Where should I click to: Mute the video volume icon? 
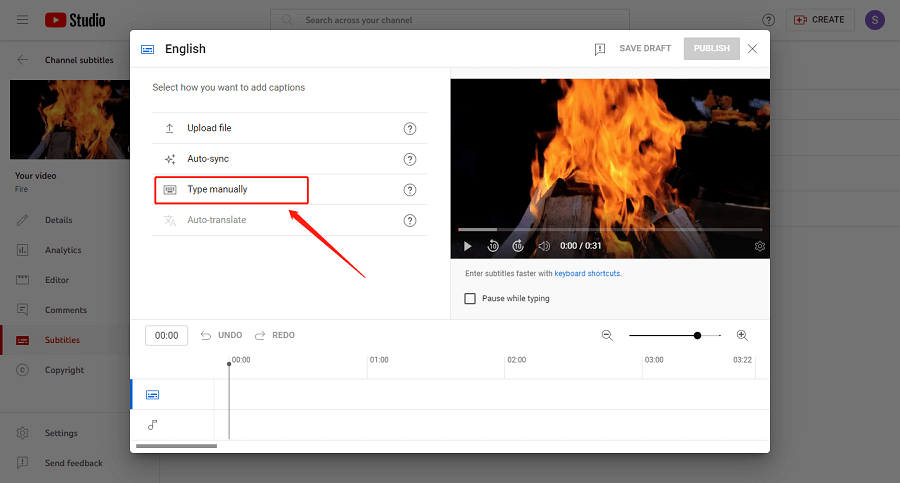pyautogui.click(x=544, y=246)
